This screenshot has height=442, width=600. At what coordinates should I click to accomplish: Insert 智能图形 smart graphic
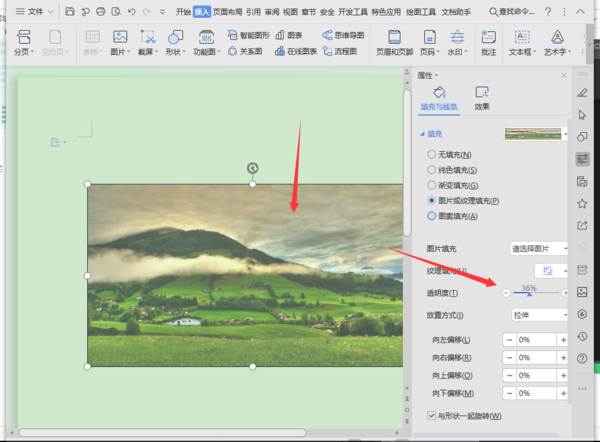tap(249, 35)
